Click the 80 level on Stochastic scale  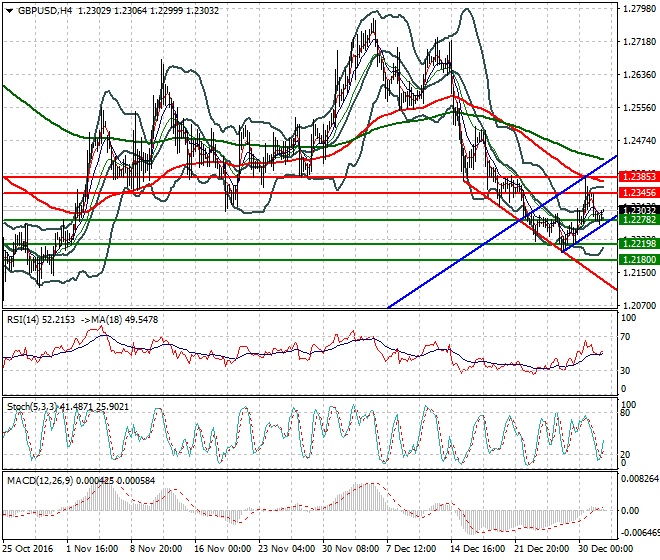click(x=626, y=412)
